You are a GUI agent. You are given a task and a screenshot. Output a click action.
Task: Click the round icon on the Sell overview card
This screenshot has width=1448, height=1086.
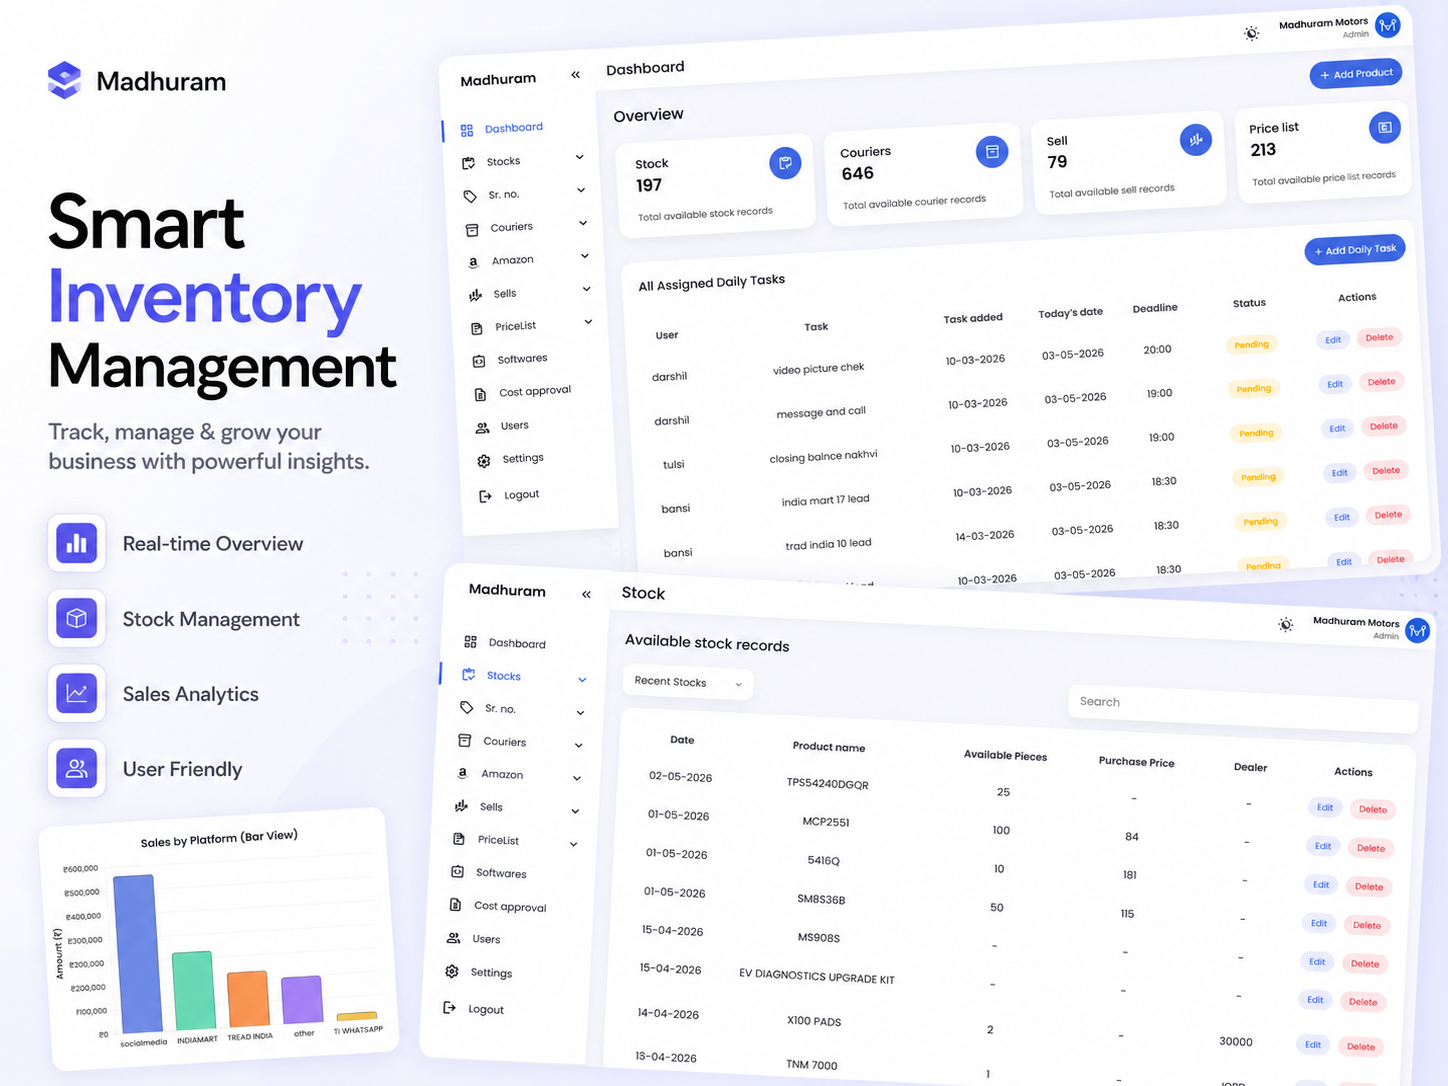pyautogui.click(x=1196, y=140)
